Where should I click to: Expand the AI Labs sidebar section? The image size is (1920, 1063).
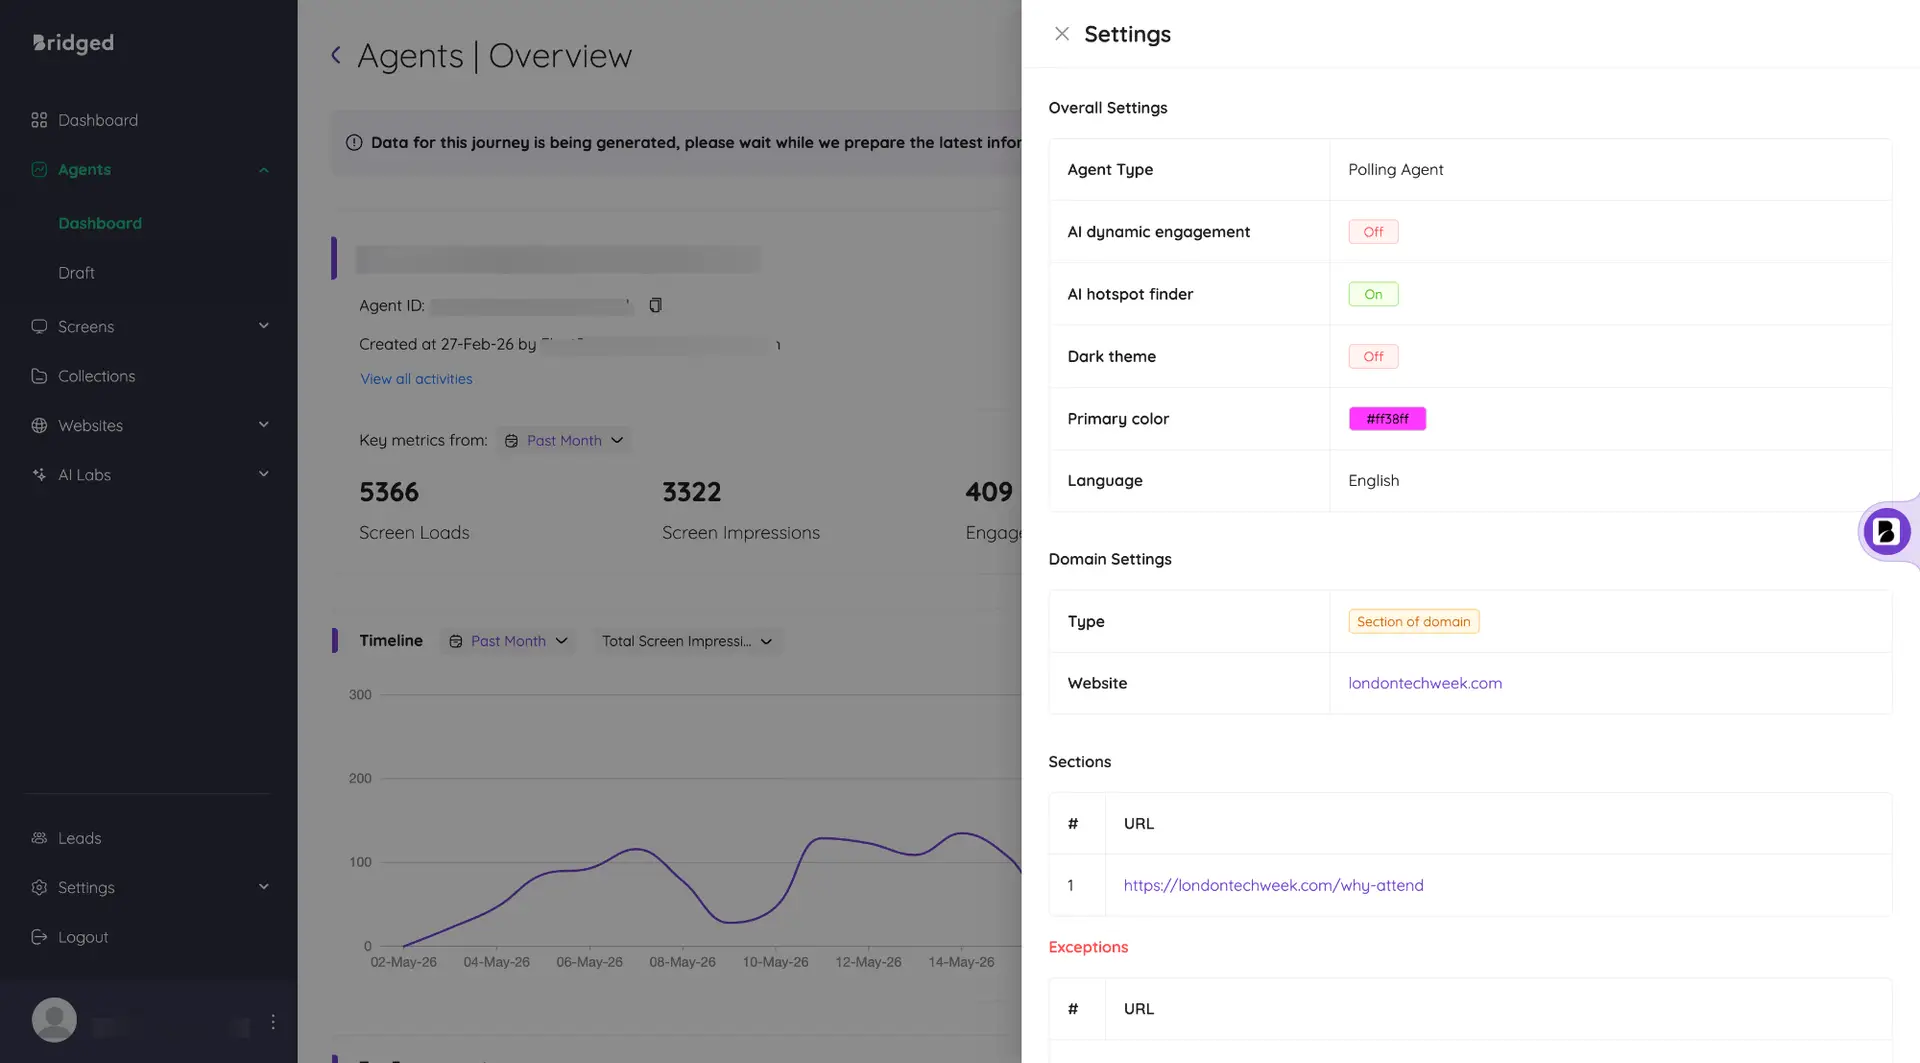pos(264,474)
